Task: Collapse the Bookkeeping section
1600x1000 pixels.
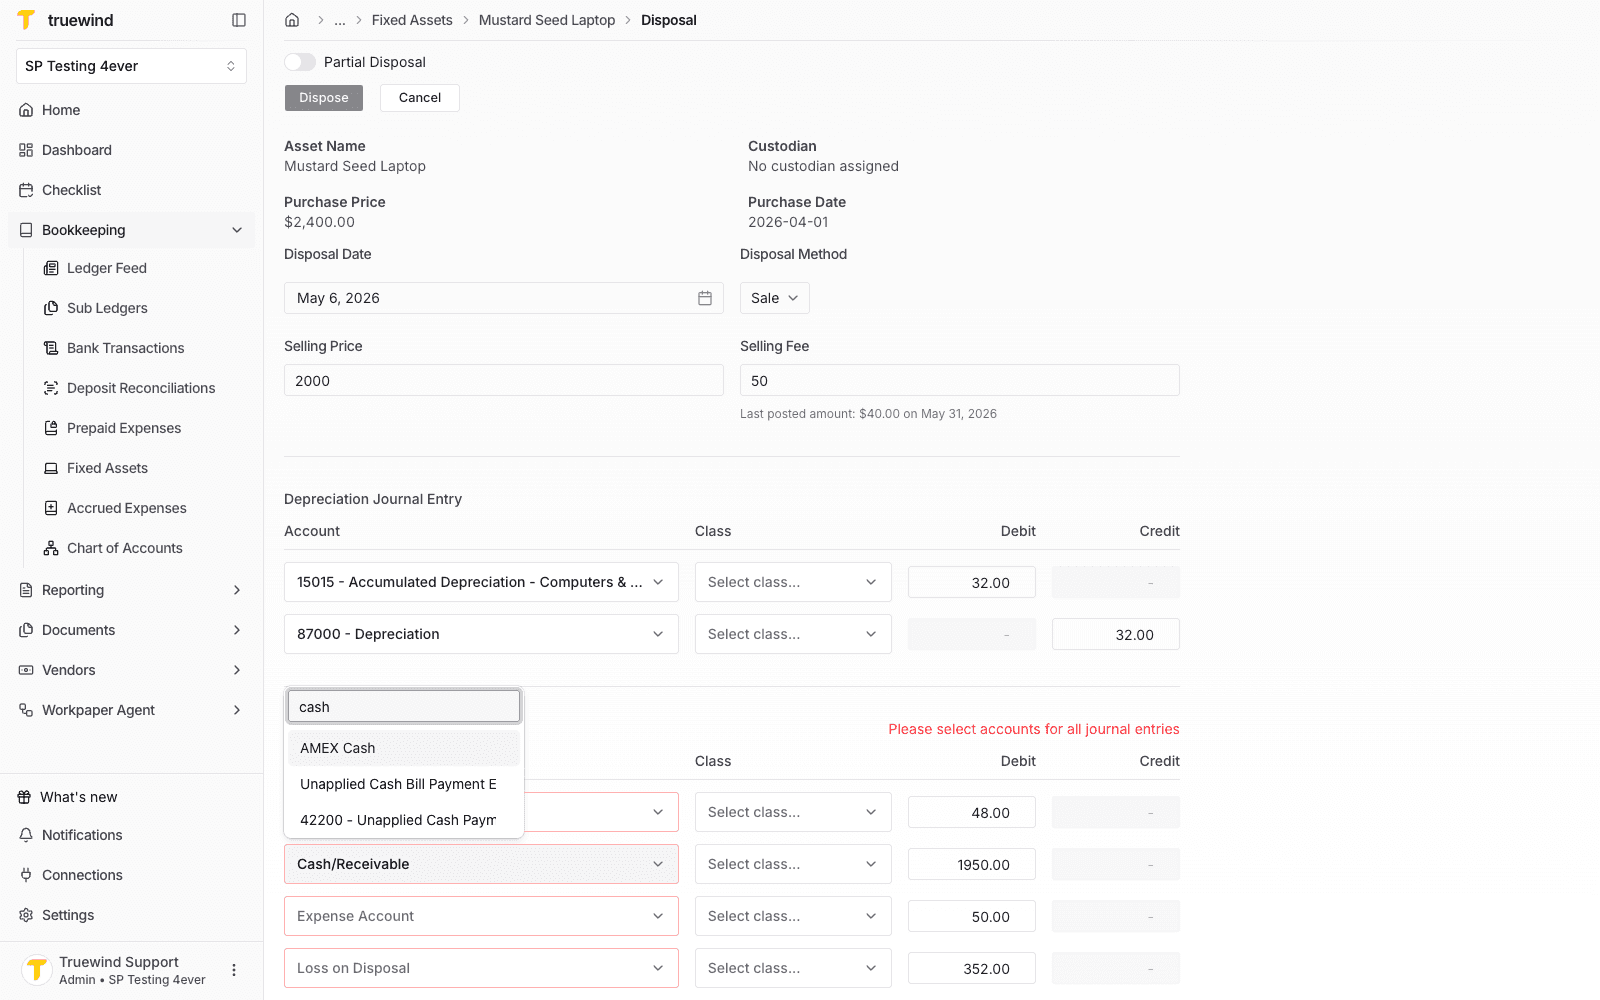Action: 237,230
